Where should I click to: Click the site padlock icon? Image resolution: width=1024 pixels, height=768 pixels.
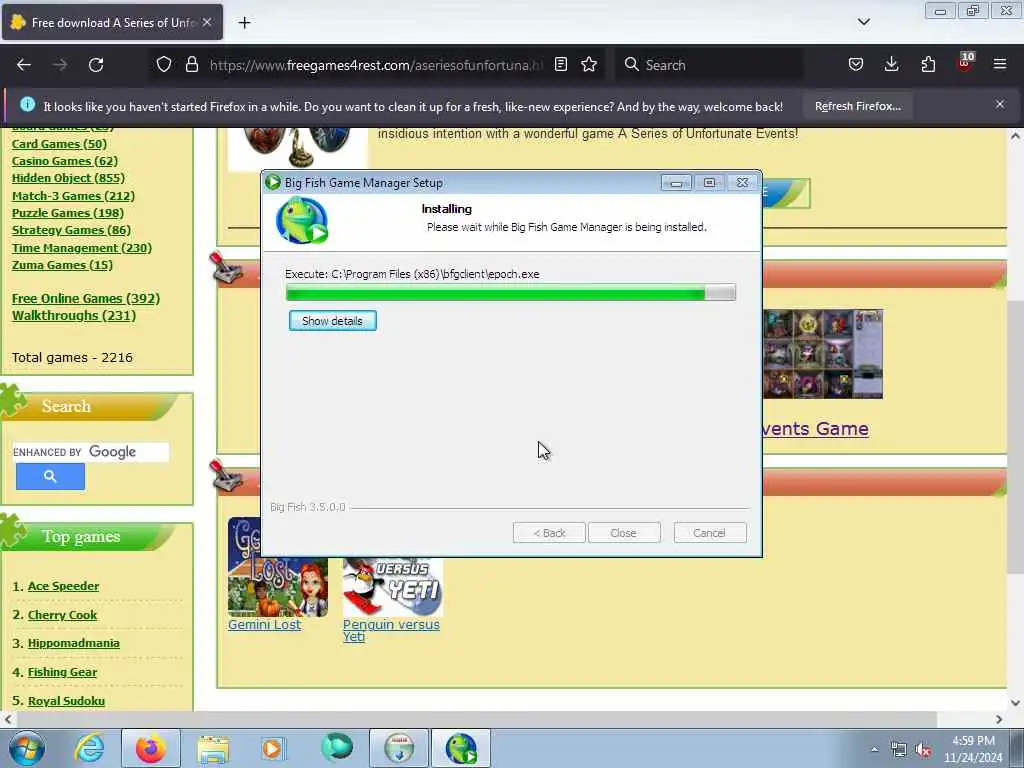coord(191,65)
